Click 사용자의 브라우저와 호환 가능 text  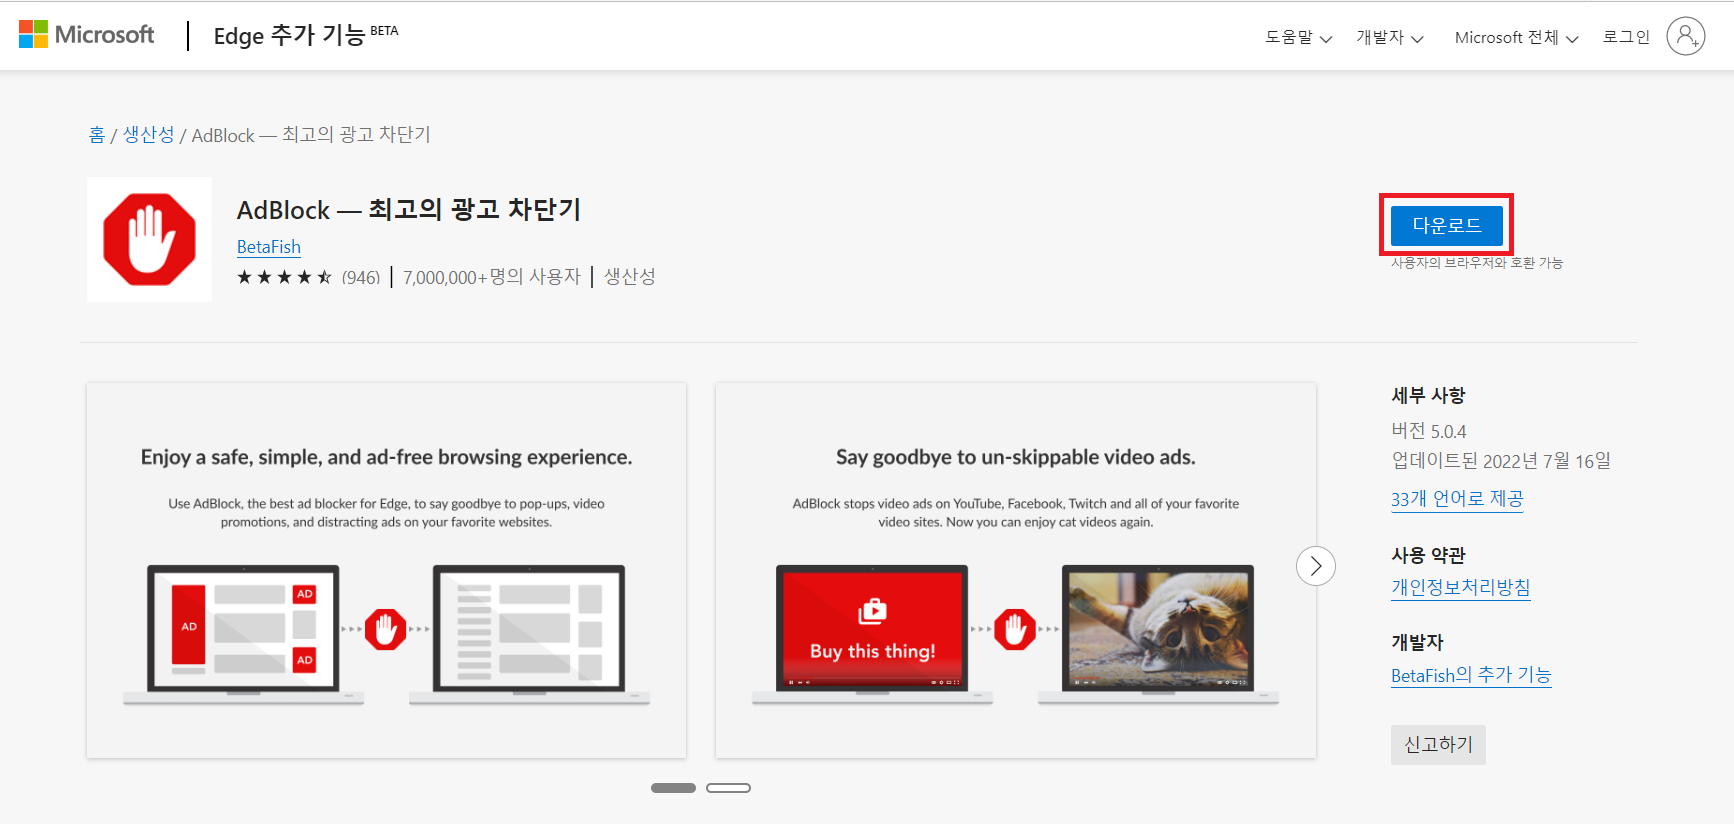click(x=1477, y=263)
